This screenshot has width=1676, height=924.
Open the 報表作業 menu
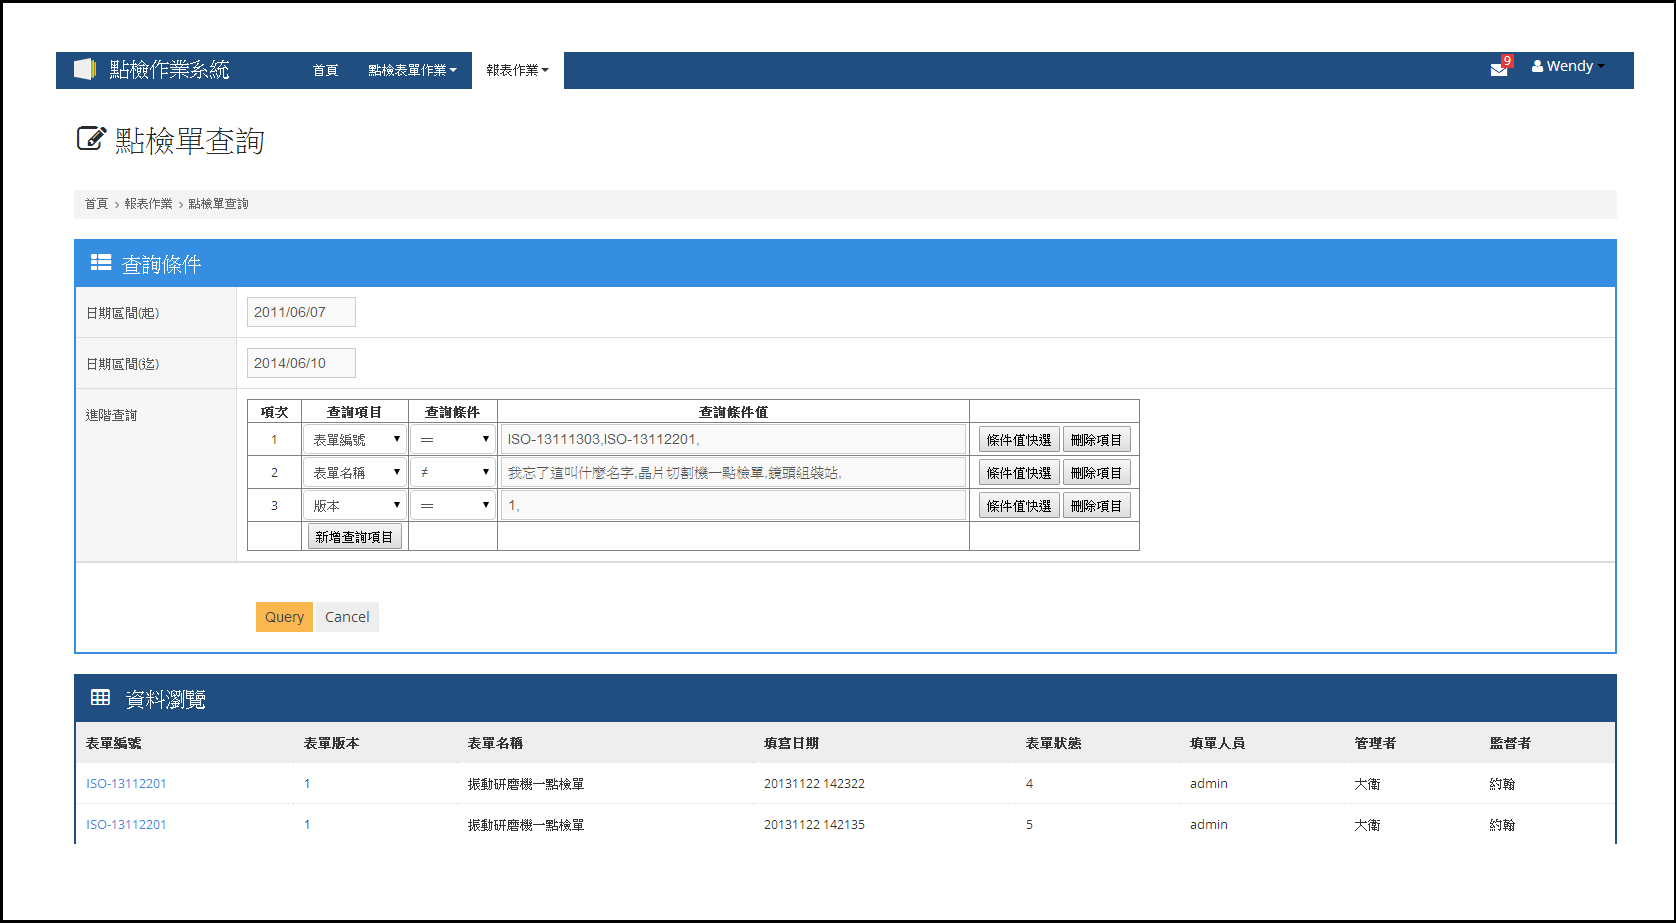516,70
